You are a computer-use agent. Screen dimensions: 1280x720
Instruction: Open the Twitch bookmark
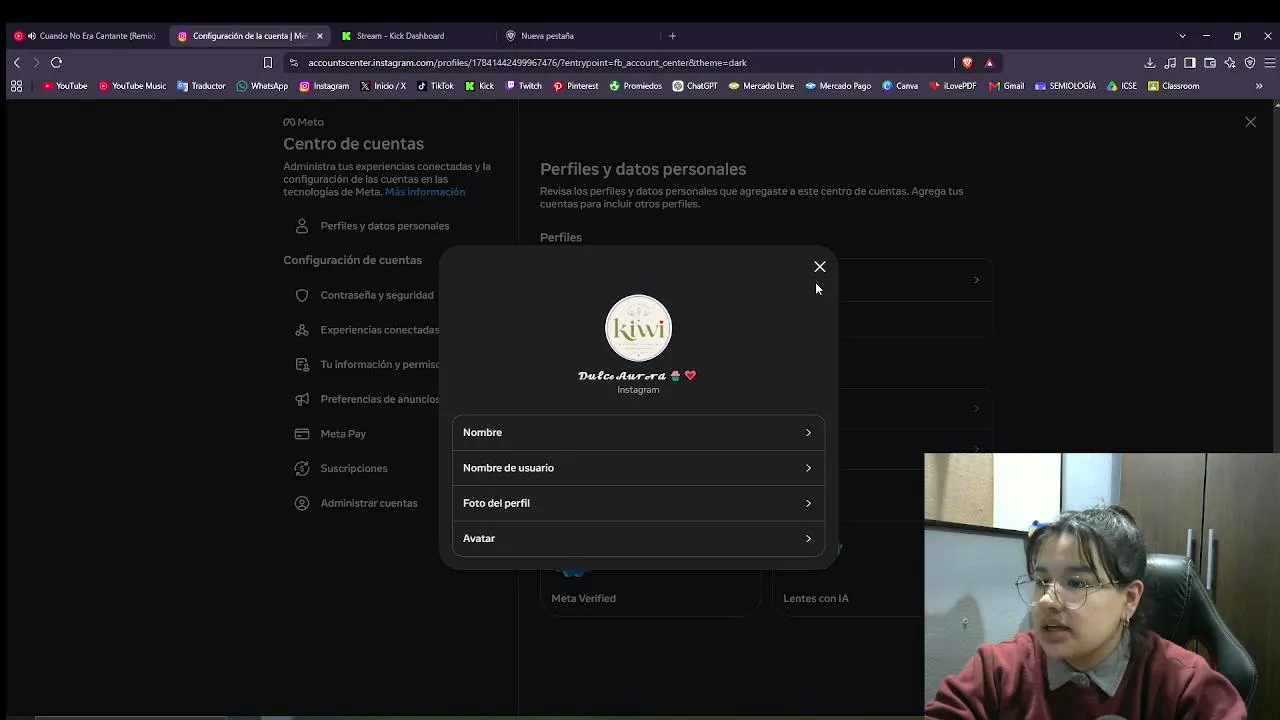tap(523, 86)
